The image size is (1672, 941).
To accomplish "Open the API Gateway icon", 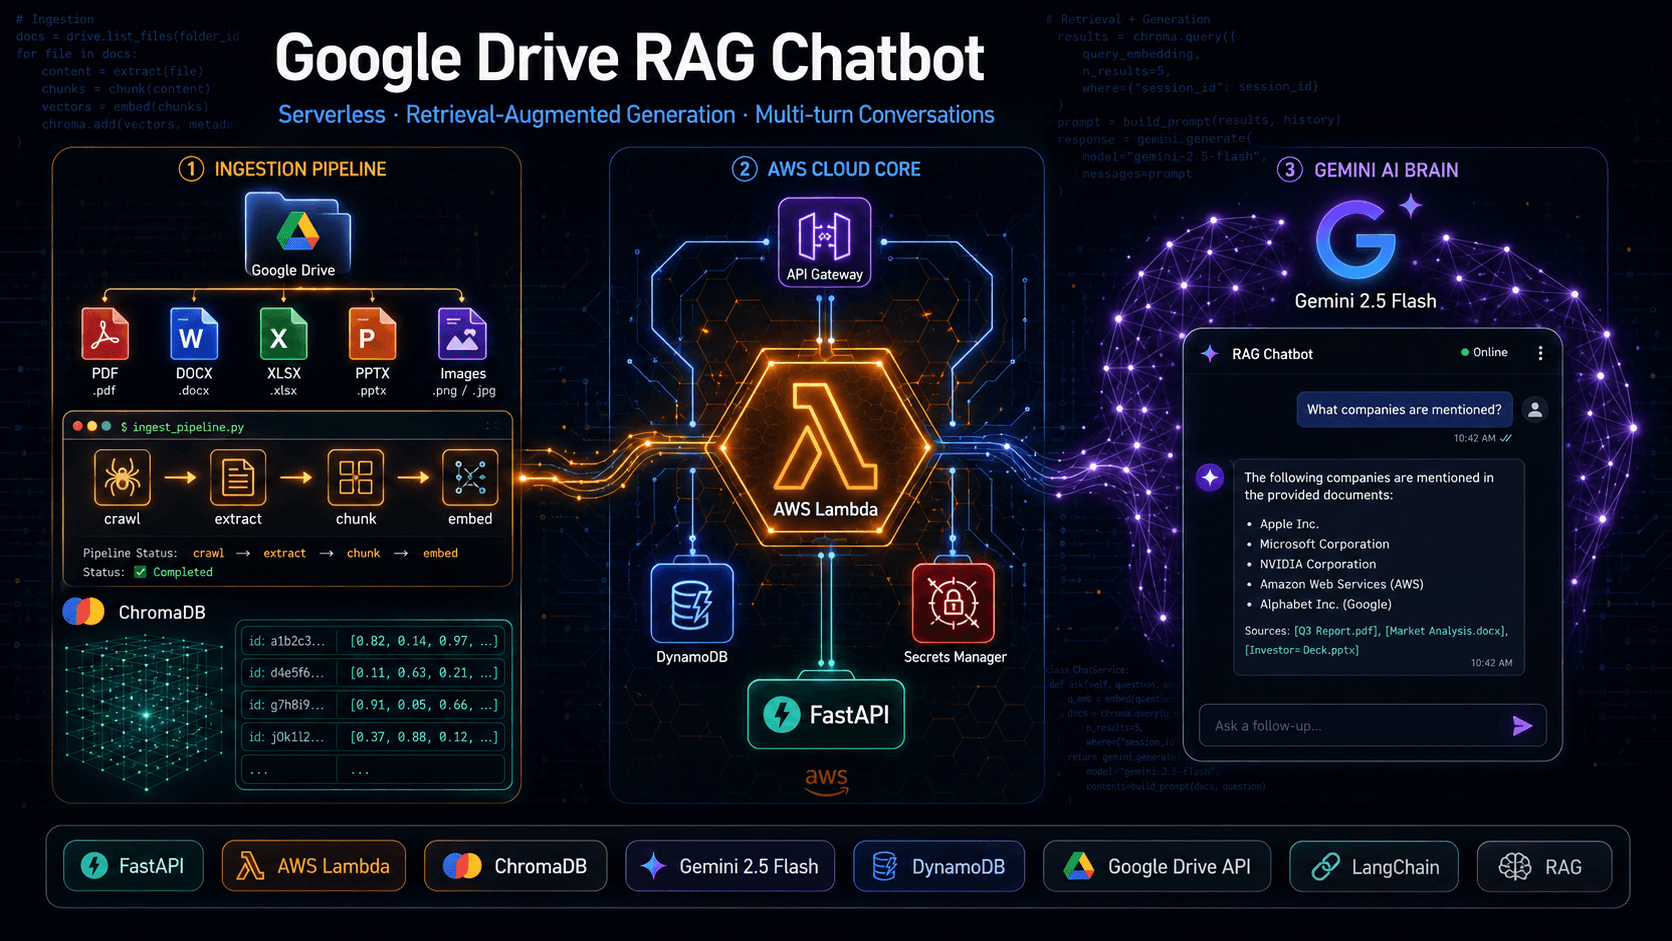I will click(825, 242).
